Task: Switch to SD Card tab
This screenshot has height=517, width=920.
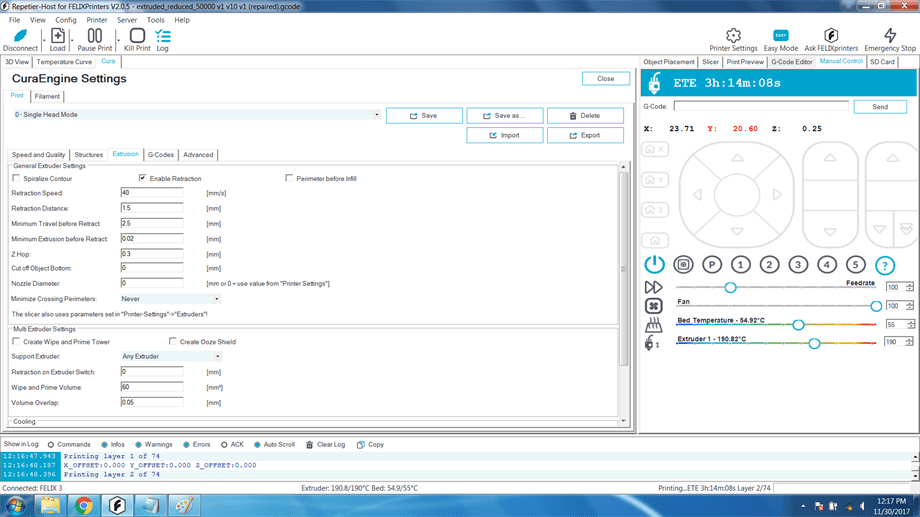Action: [882, 62]
